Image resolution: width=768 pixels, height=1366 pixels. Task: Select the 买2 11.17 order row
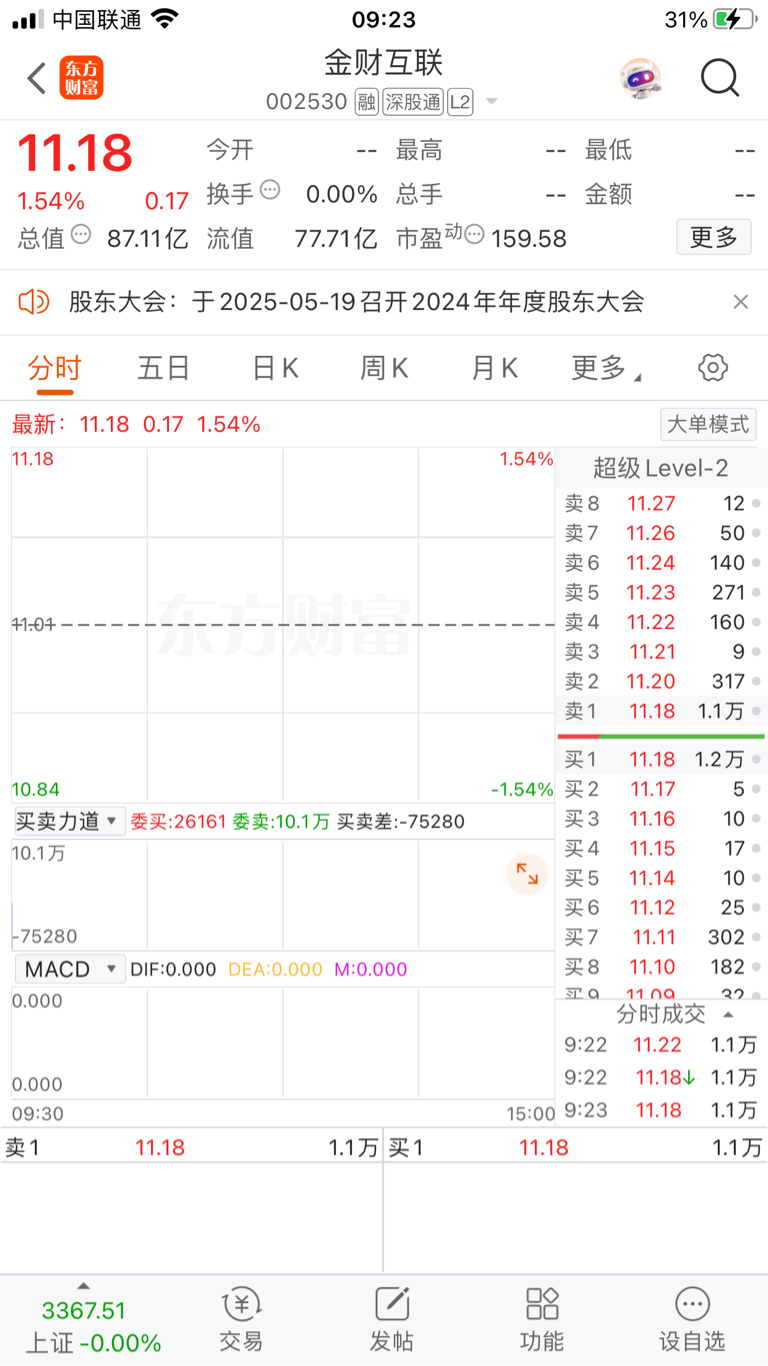(660, 789)
